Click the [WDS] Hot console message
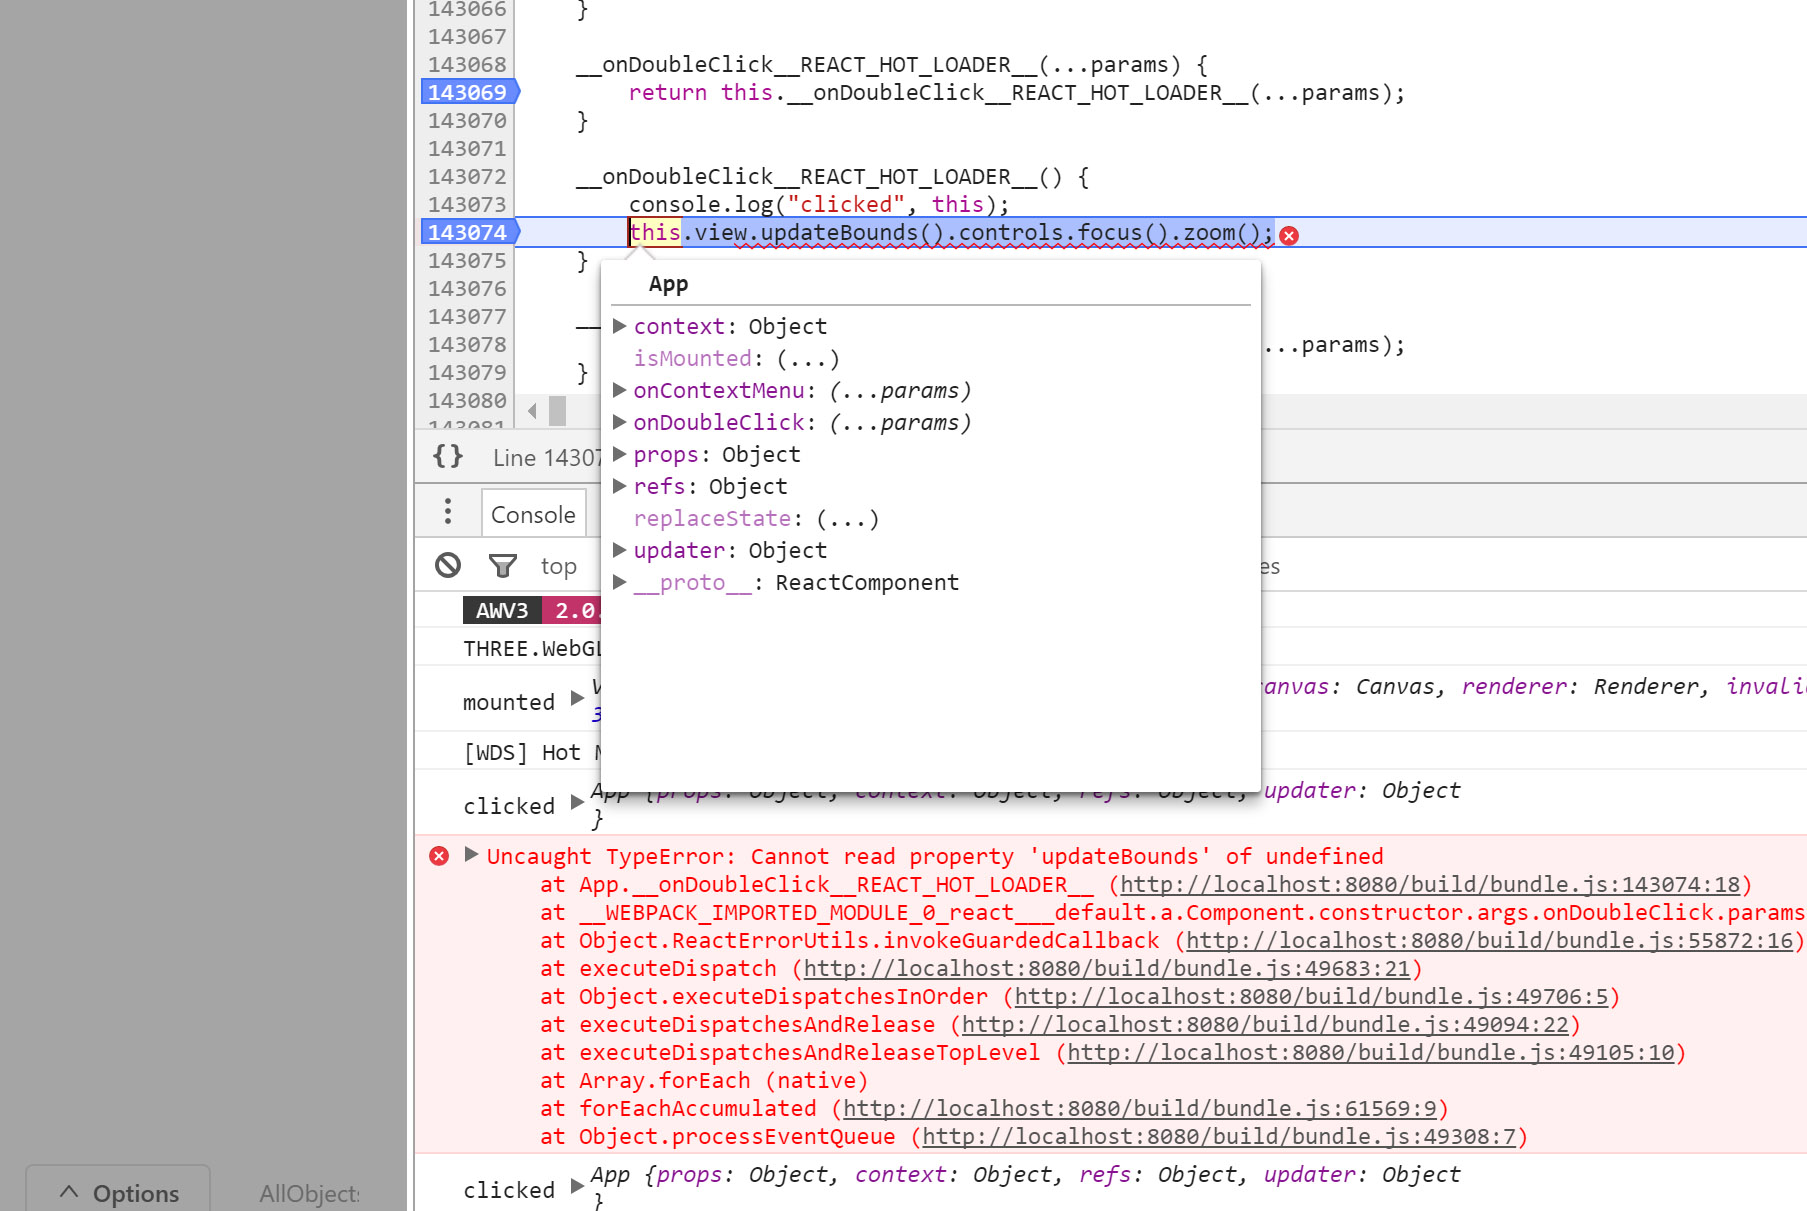The image size is (1807, 1211). [531, 752]
